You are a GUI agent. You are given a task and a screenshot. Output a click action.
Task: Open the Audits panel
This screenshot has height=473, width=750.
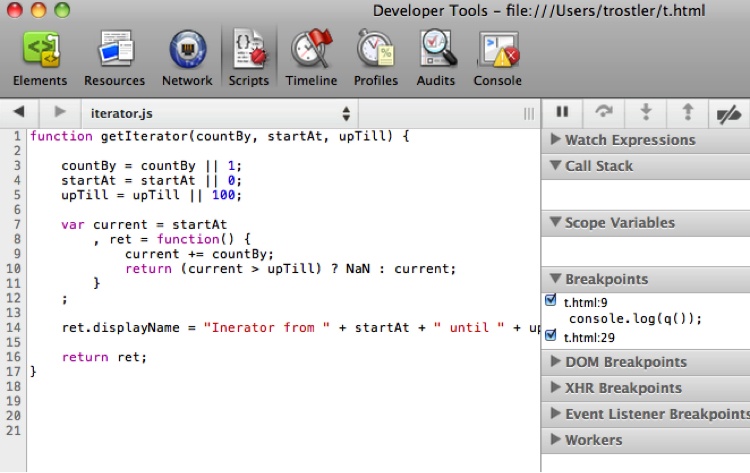(436, 58)
